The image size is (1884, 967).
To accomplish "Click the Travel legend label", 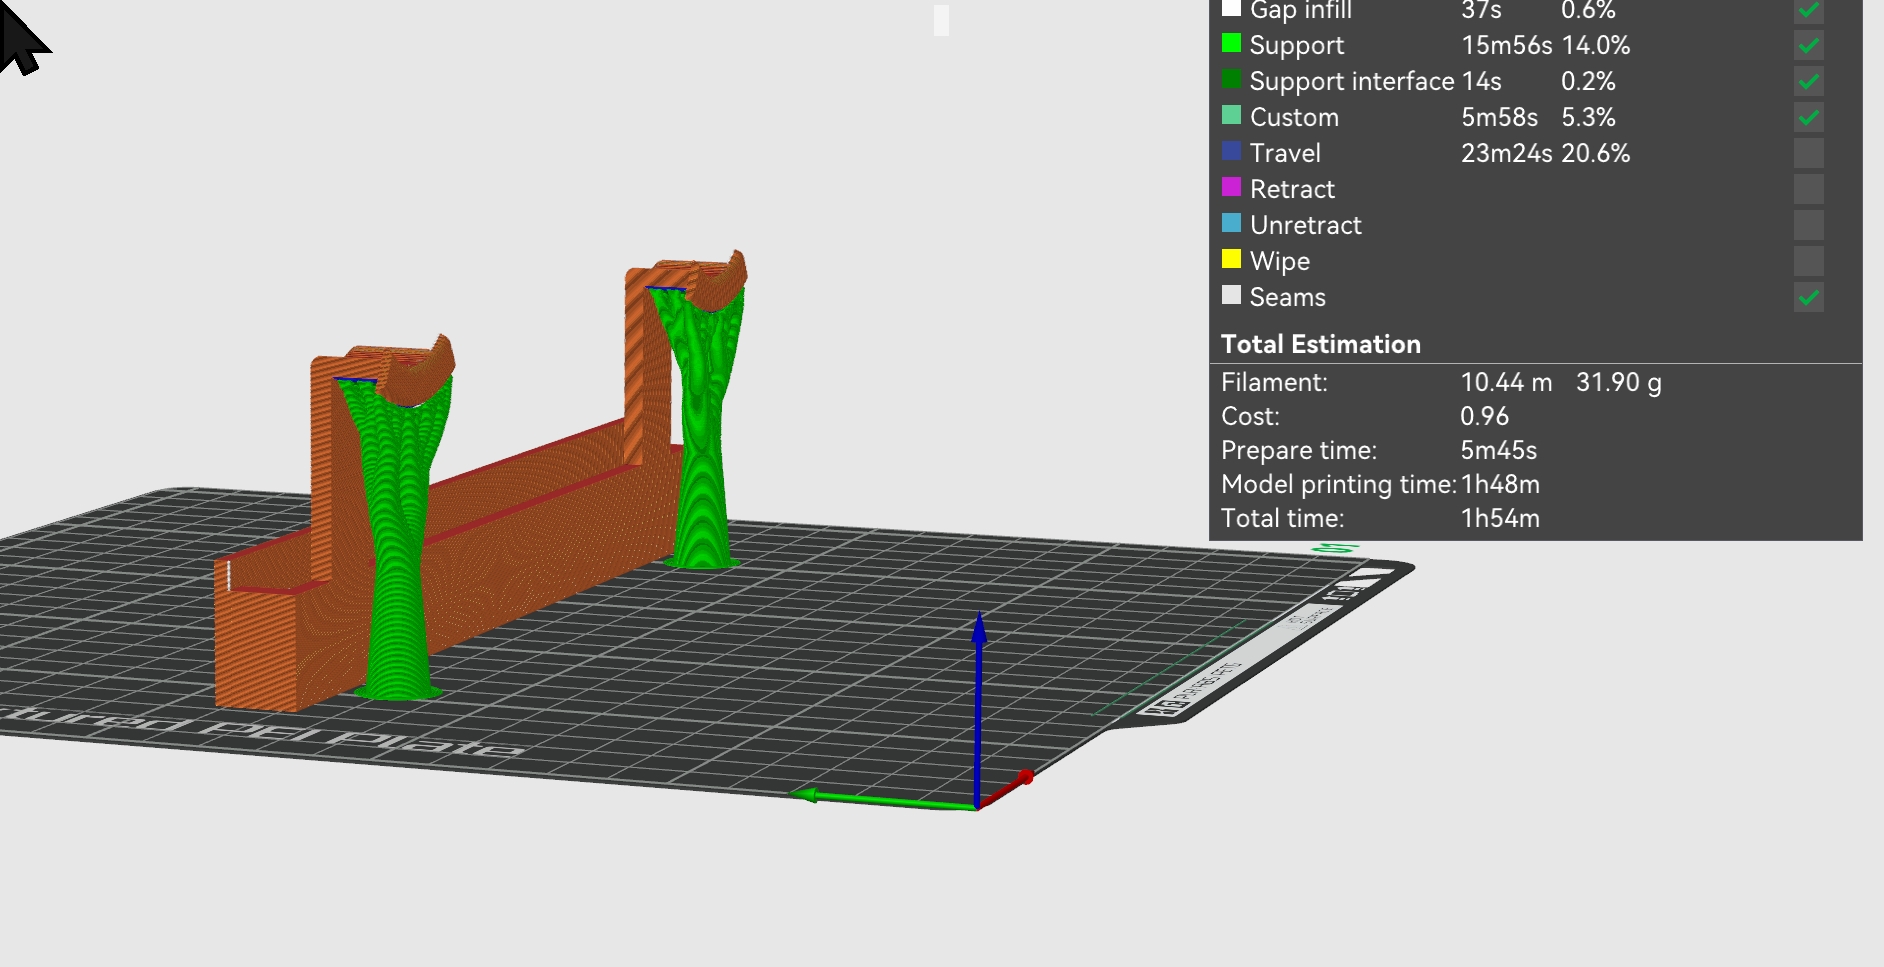I will pos(1285,153).
